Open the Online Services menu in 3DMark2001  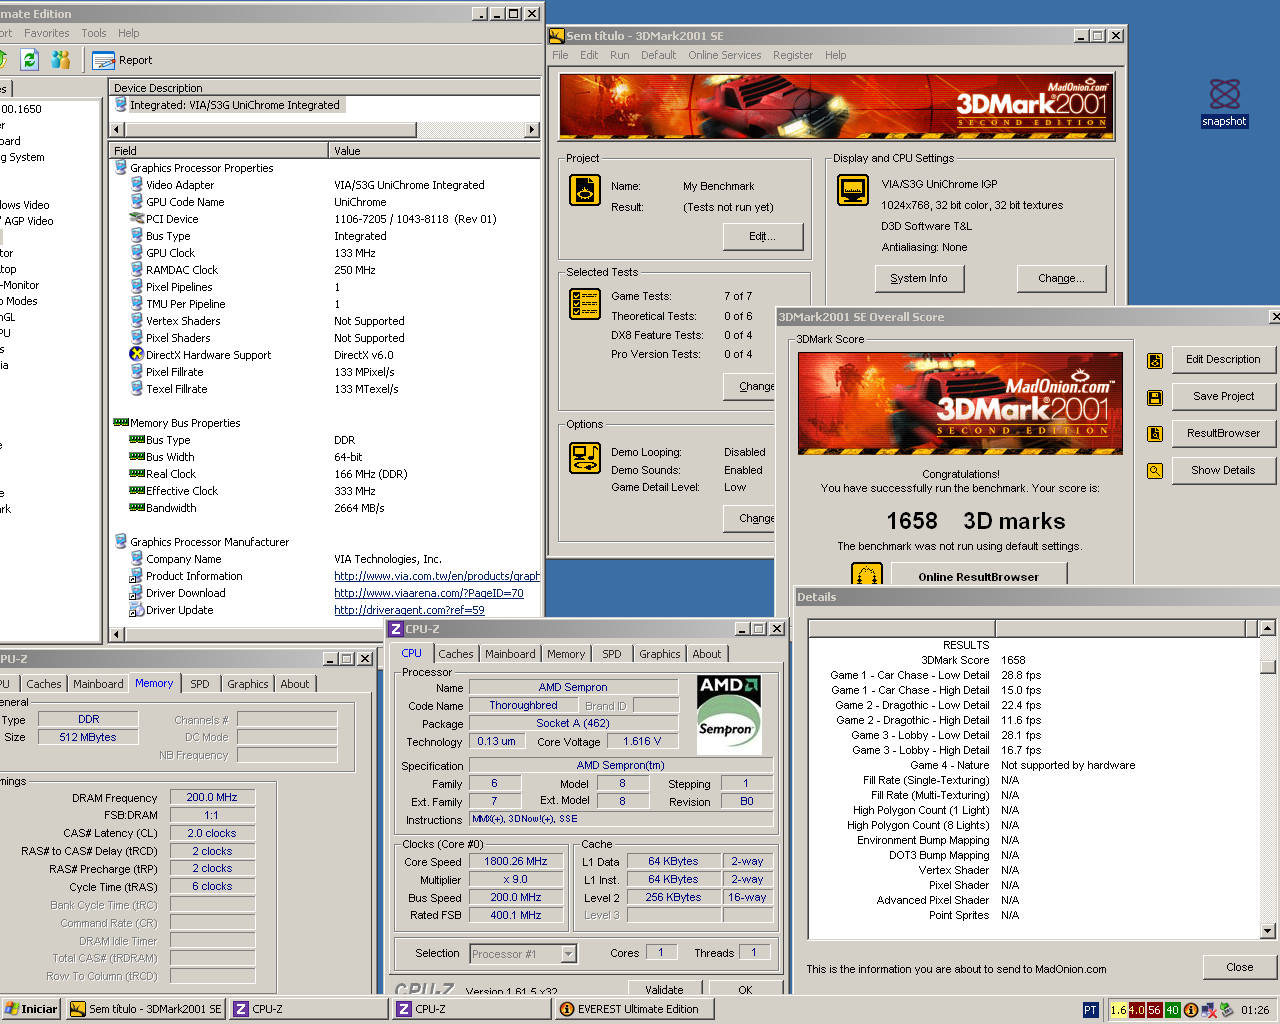click(724, 55)
